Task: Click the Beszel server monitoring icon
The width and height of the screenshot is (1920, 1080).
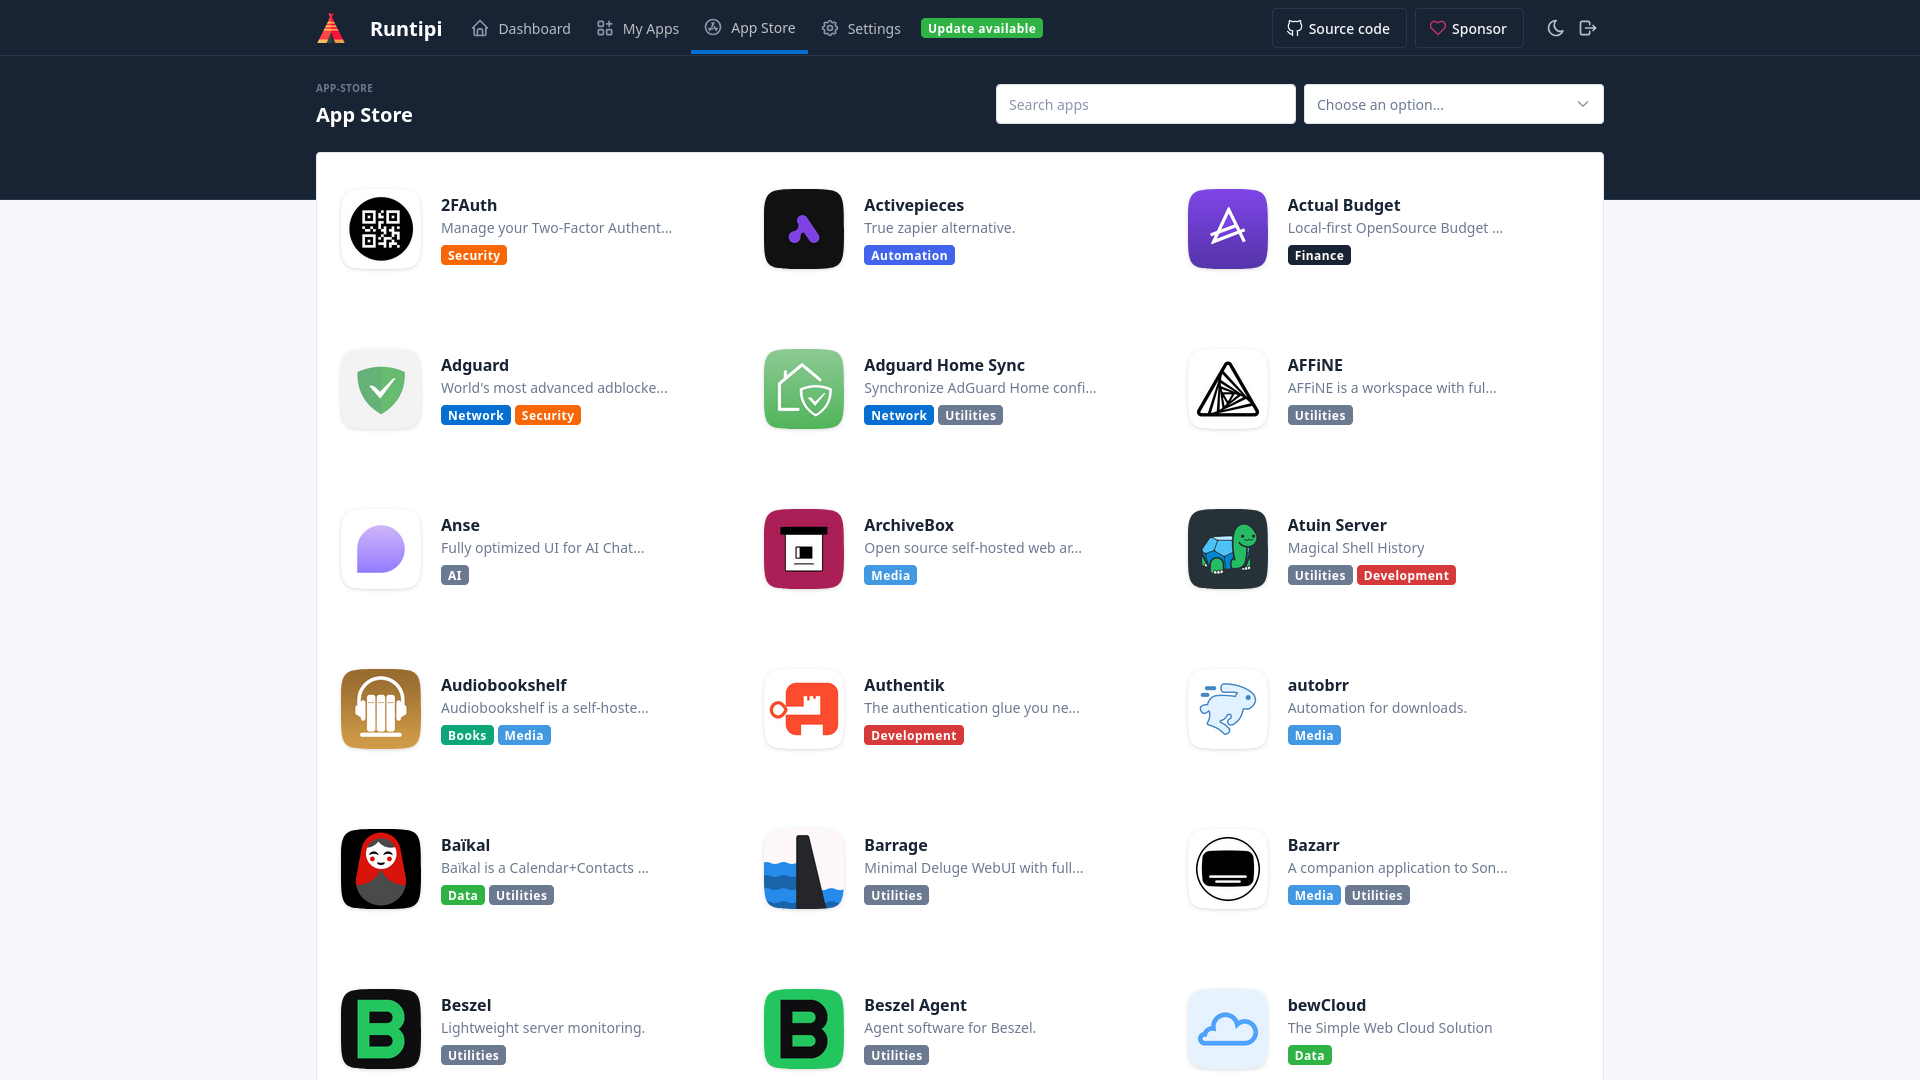Action: tap(380, 1029)
